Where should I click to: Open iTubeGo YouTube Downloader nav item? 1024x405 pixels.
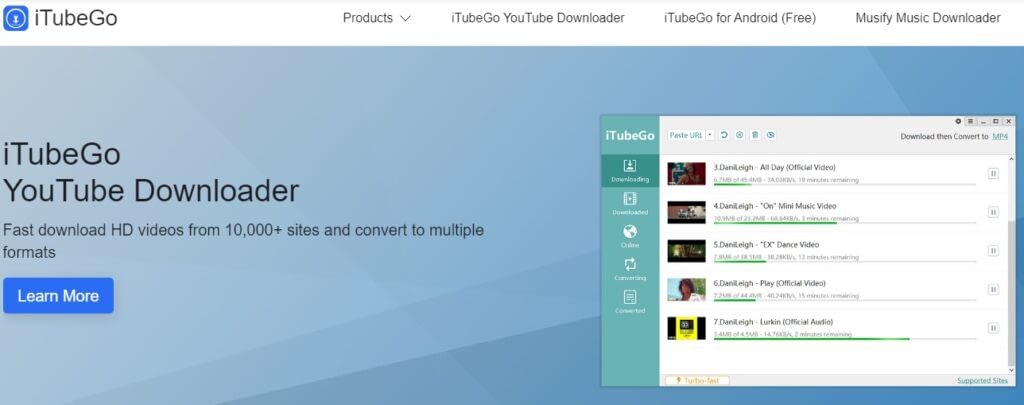537,18
